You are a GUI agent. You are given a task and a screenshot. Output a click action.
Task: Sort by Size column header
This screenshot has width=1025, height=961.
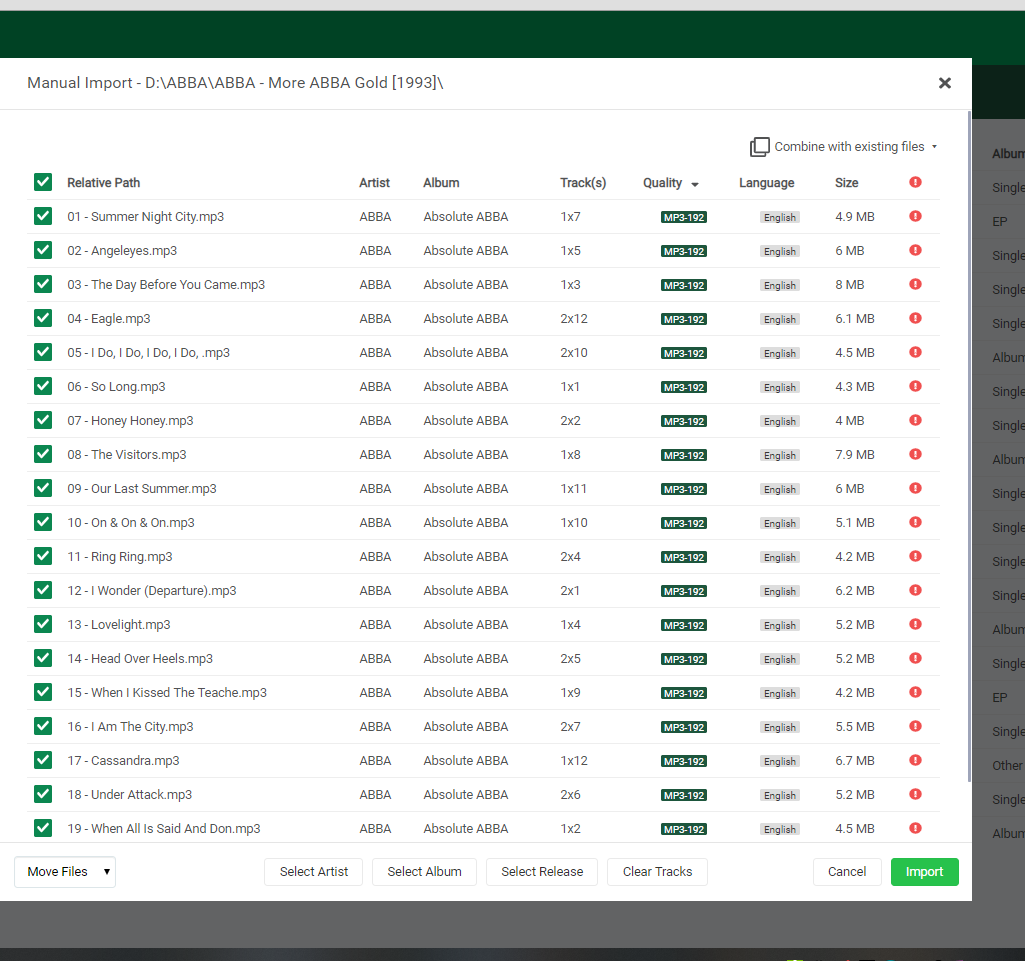pos(847,182)
